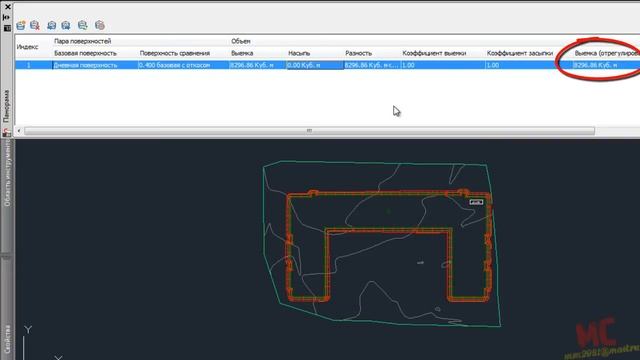
Task: Click the Базовая поверхность column header
Action: [x=85, y=53]
